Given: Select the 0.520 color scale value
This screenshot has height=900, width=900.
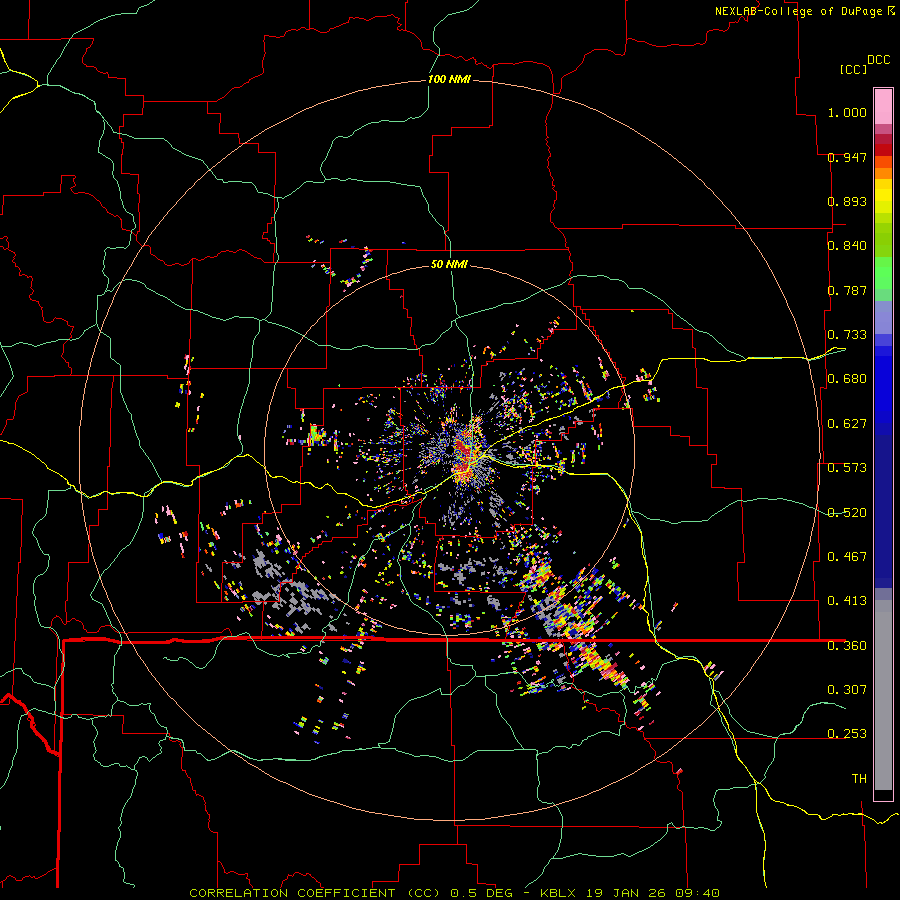Looking at the screenshot, I should point(847,513).
